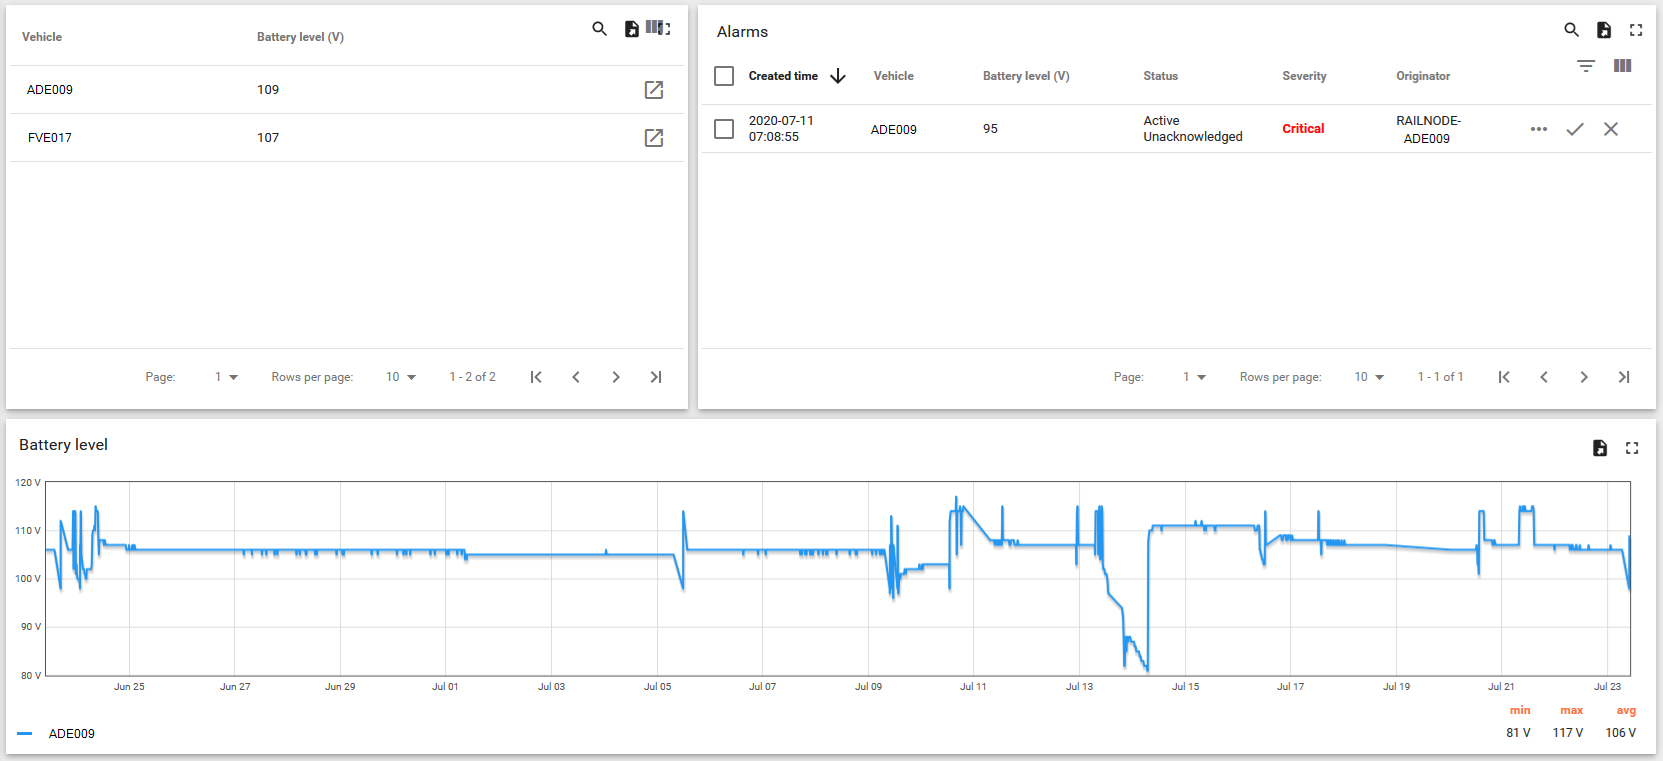Image resolution: width=1663 pixels, height=761 pixels.
Task: Sort Vehicle table by Vehicle column
Action: [42, 37]
